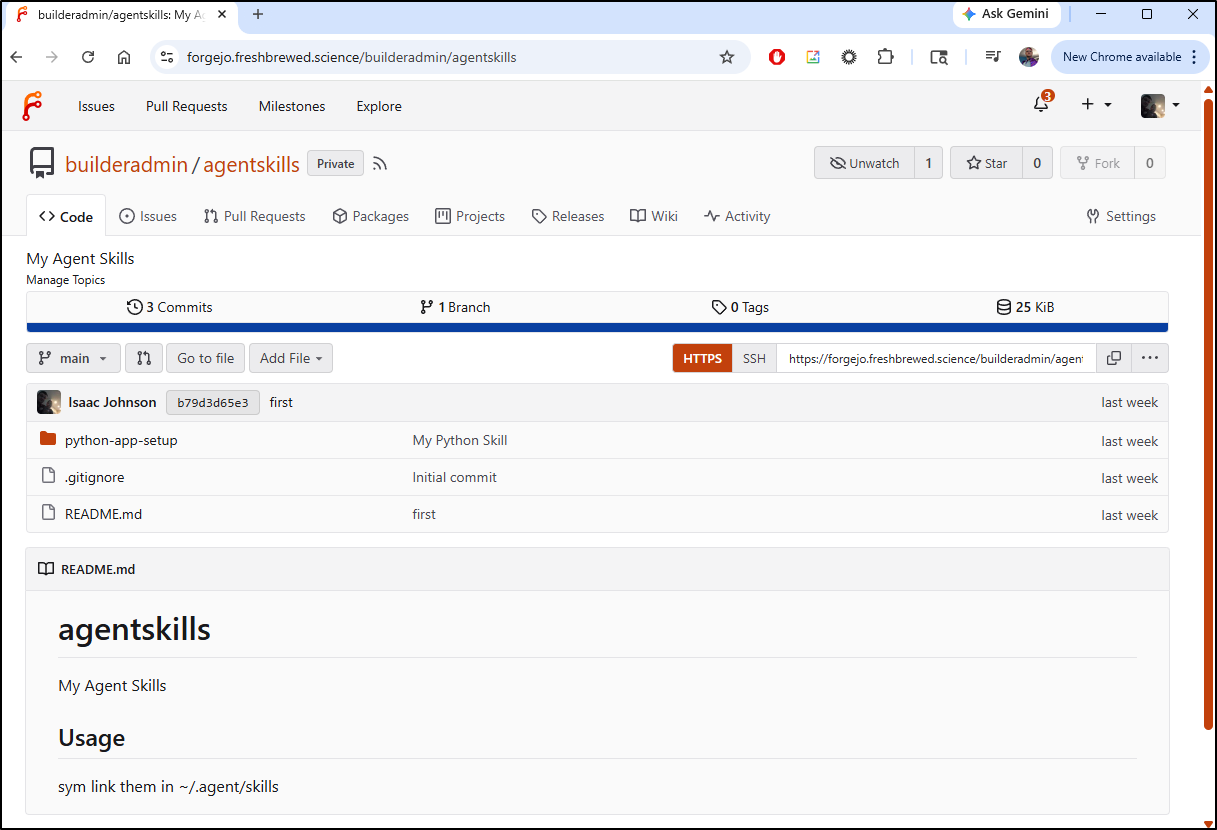Toggle Unwatch on this repository
1217x830 pixels.
[x=864, y=163]
